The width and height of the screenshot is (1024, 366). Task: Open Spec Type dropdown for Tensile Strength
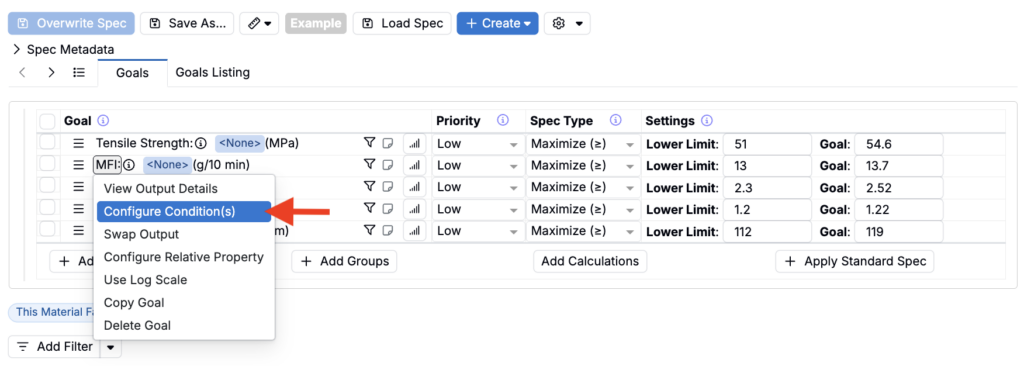tap(583, 144)
